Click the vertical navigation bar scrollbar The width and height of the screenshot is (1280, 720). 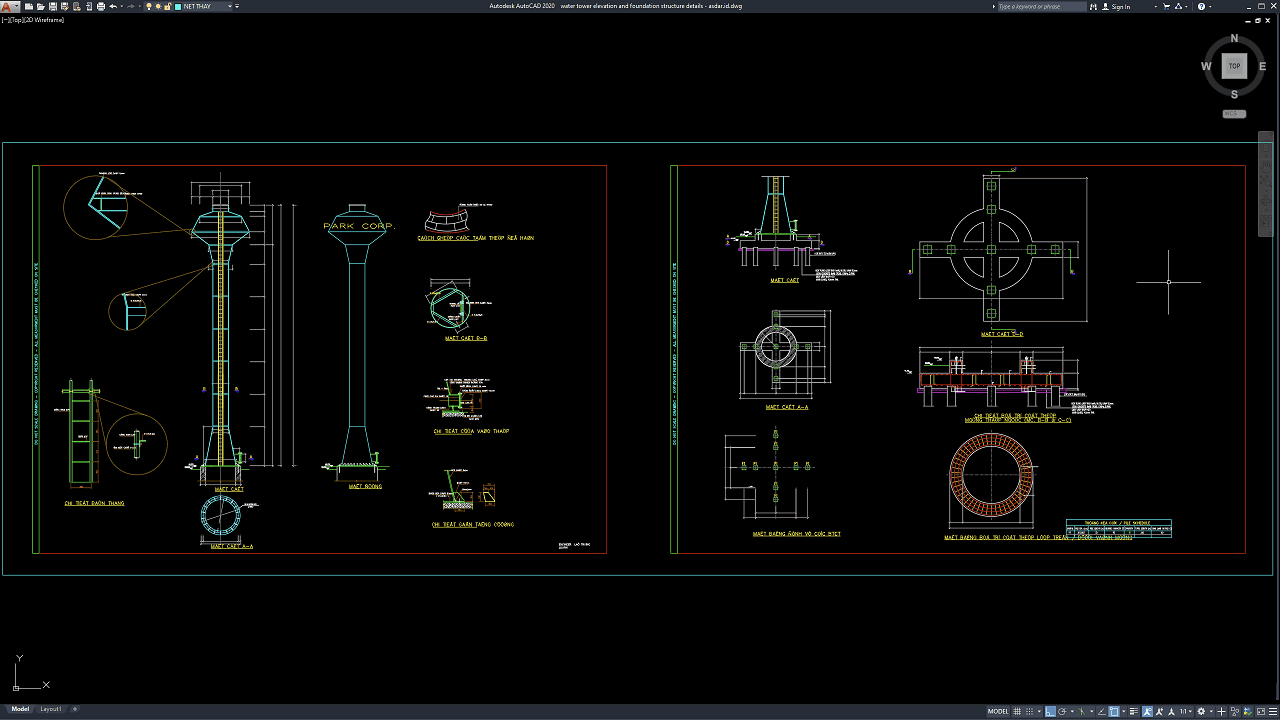click(1265, 184)
